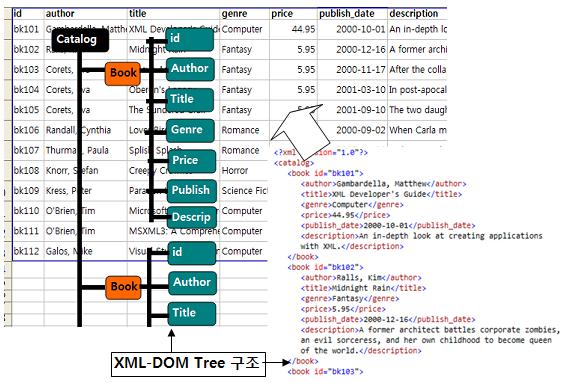
Task: Click the Genre node in tree
Action: (190, 130)
